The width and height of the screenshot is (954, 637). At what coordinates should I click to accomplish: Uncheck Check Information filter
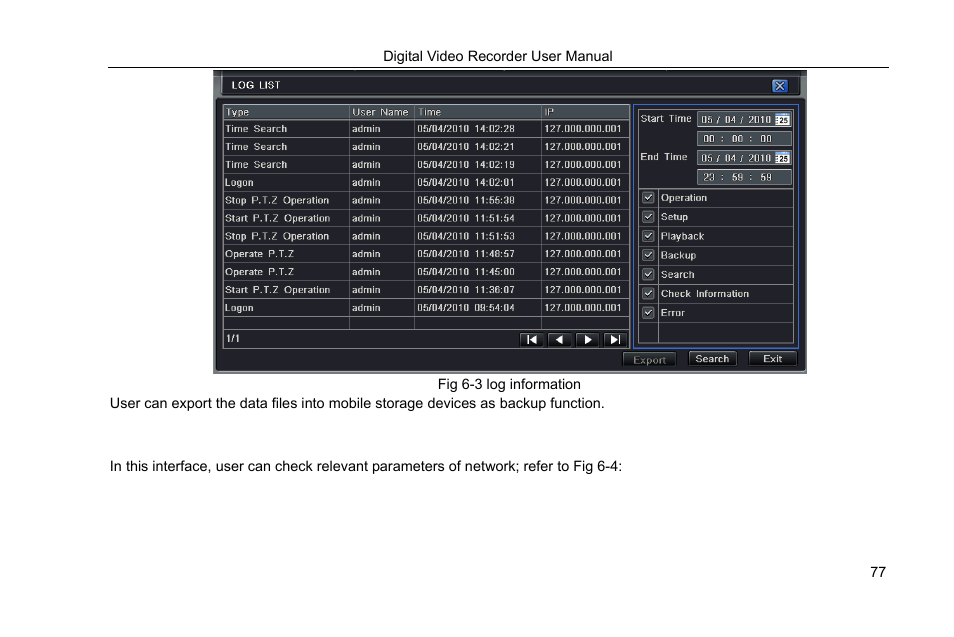point(648,293)
